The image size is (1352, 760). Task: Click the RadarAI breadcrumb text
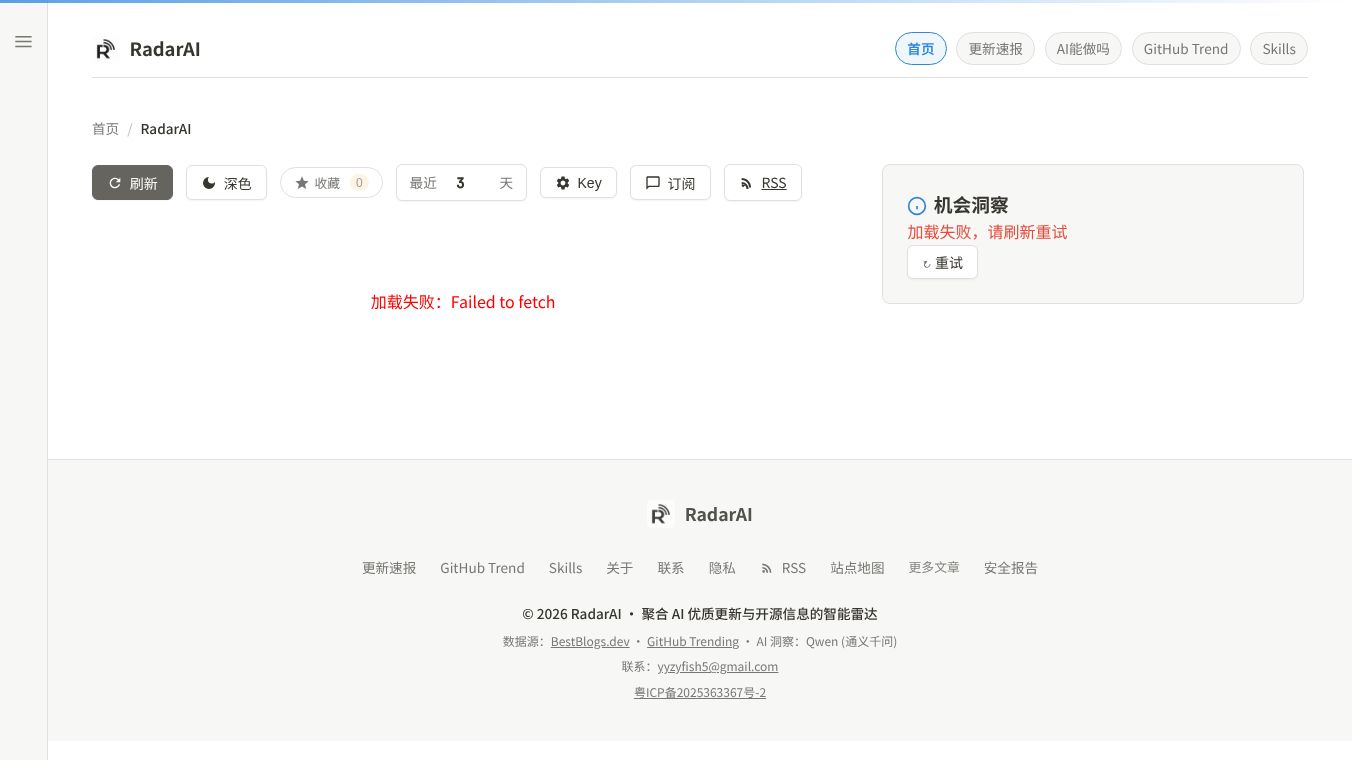[166, 129]
